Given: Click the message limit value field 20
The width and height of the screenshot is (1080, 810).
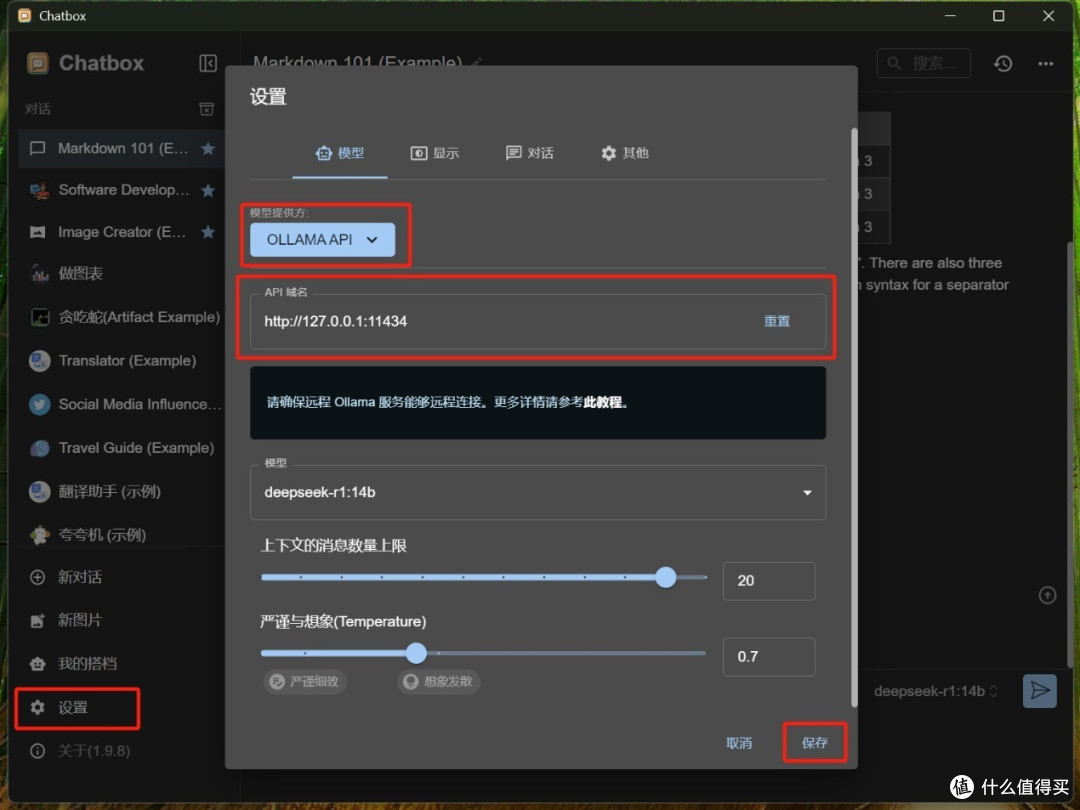Looking at the screenshot, I should 769,581.
